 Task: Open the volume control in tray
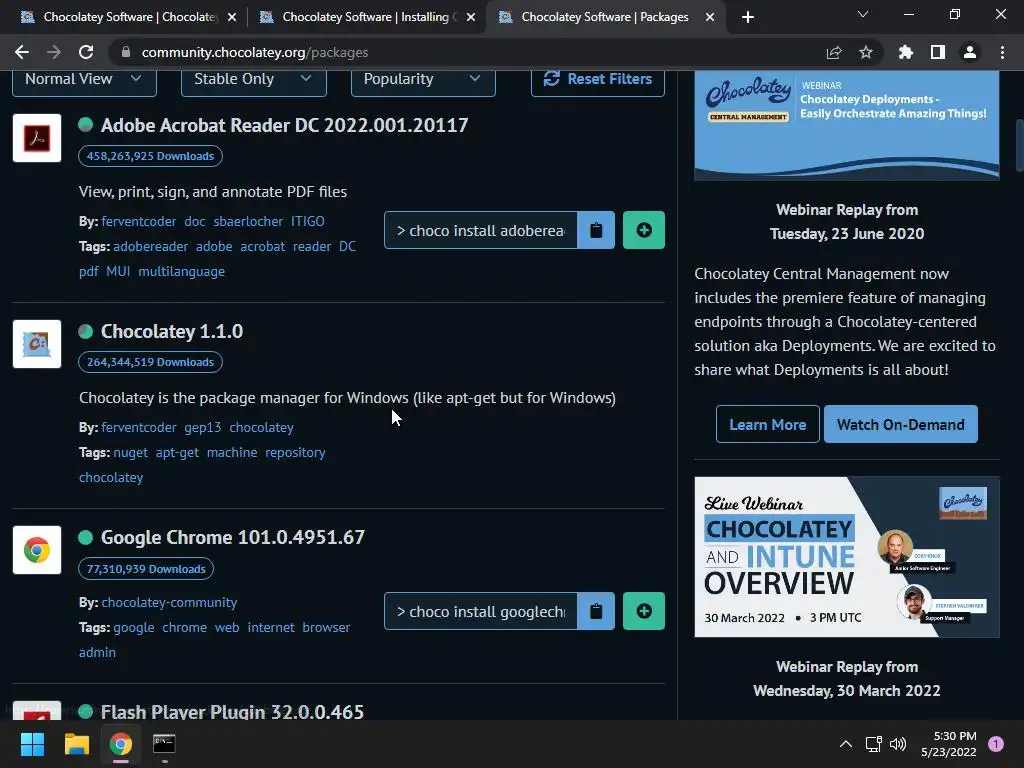(x=898, y=744)
